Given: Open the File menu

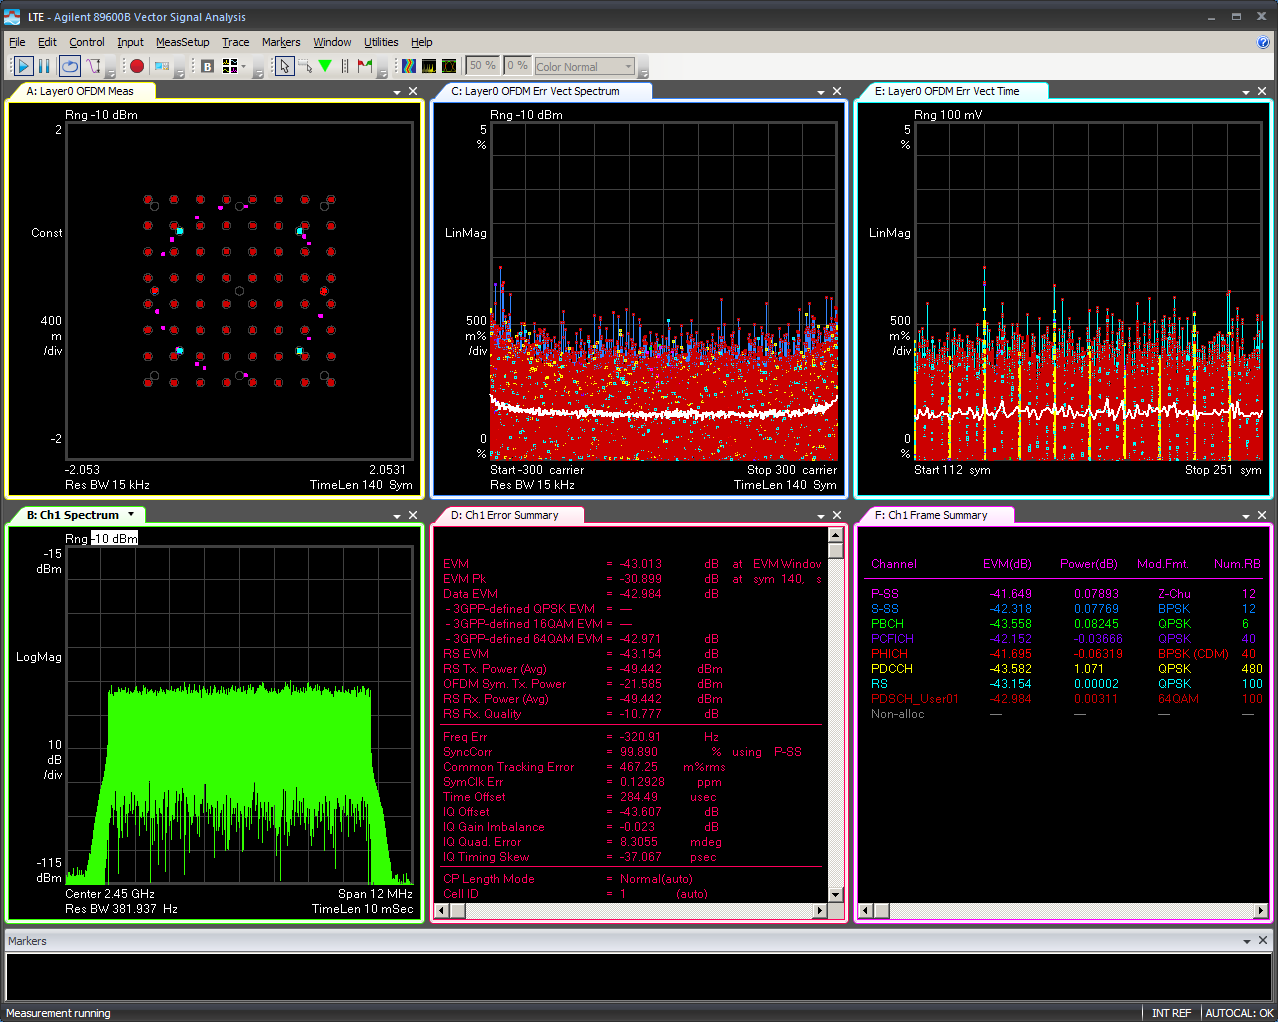Looking at the screenshot, I should (17, 42).
